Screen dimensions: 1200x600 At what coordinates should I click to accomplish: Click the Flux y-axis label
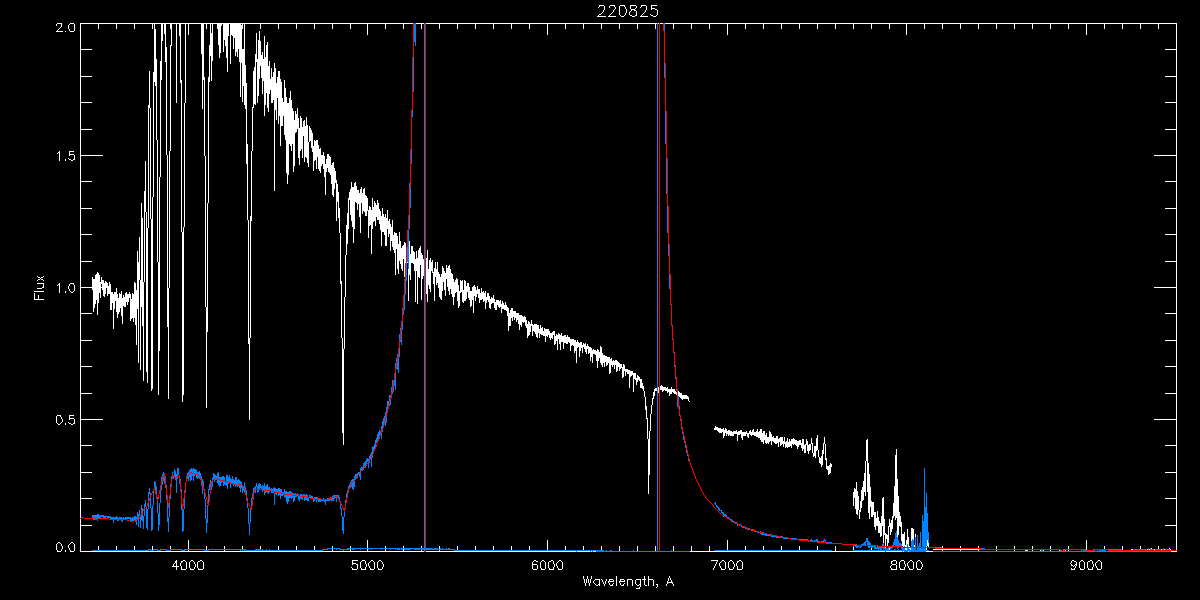(40, 288)
